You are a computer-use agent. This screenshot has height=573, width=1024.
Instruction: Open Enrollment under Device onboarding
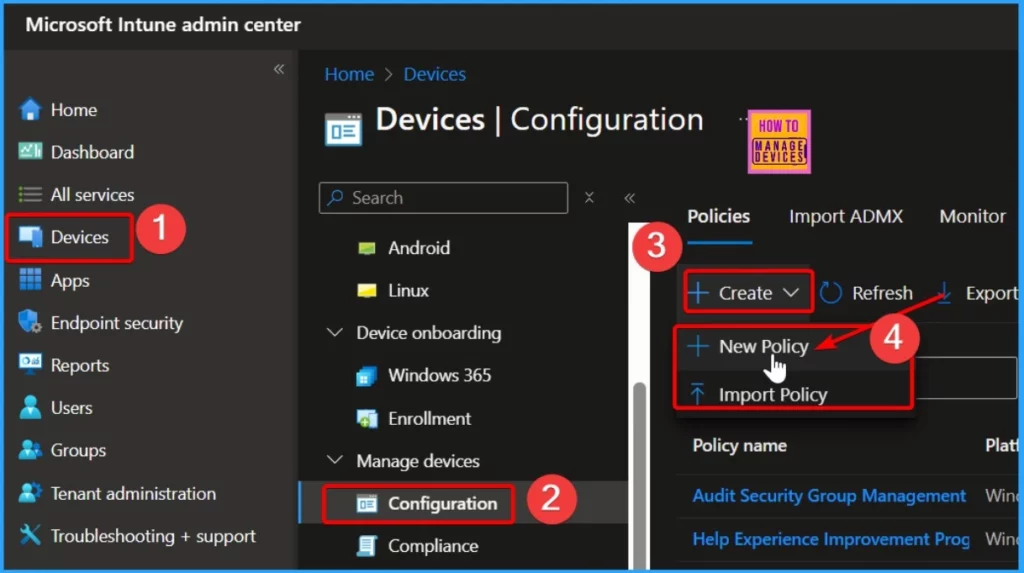(x=414, y=419)
